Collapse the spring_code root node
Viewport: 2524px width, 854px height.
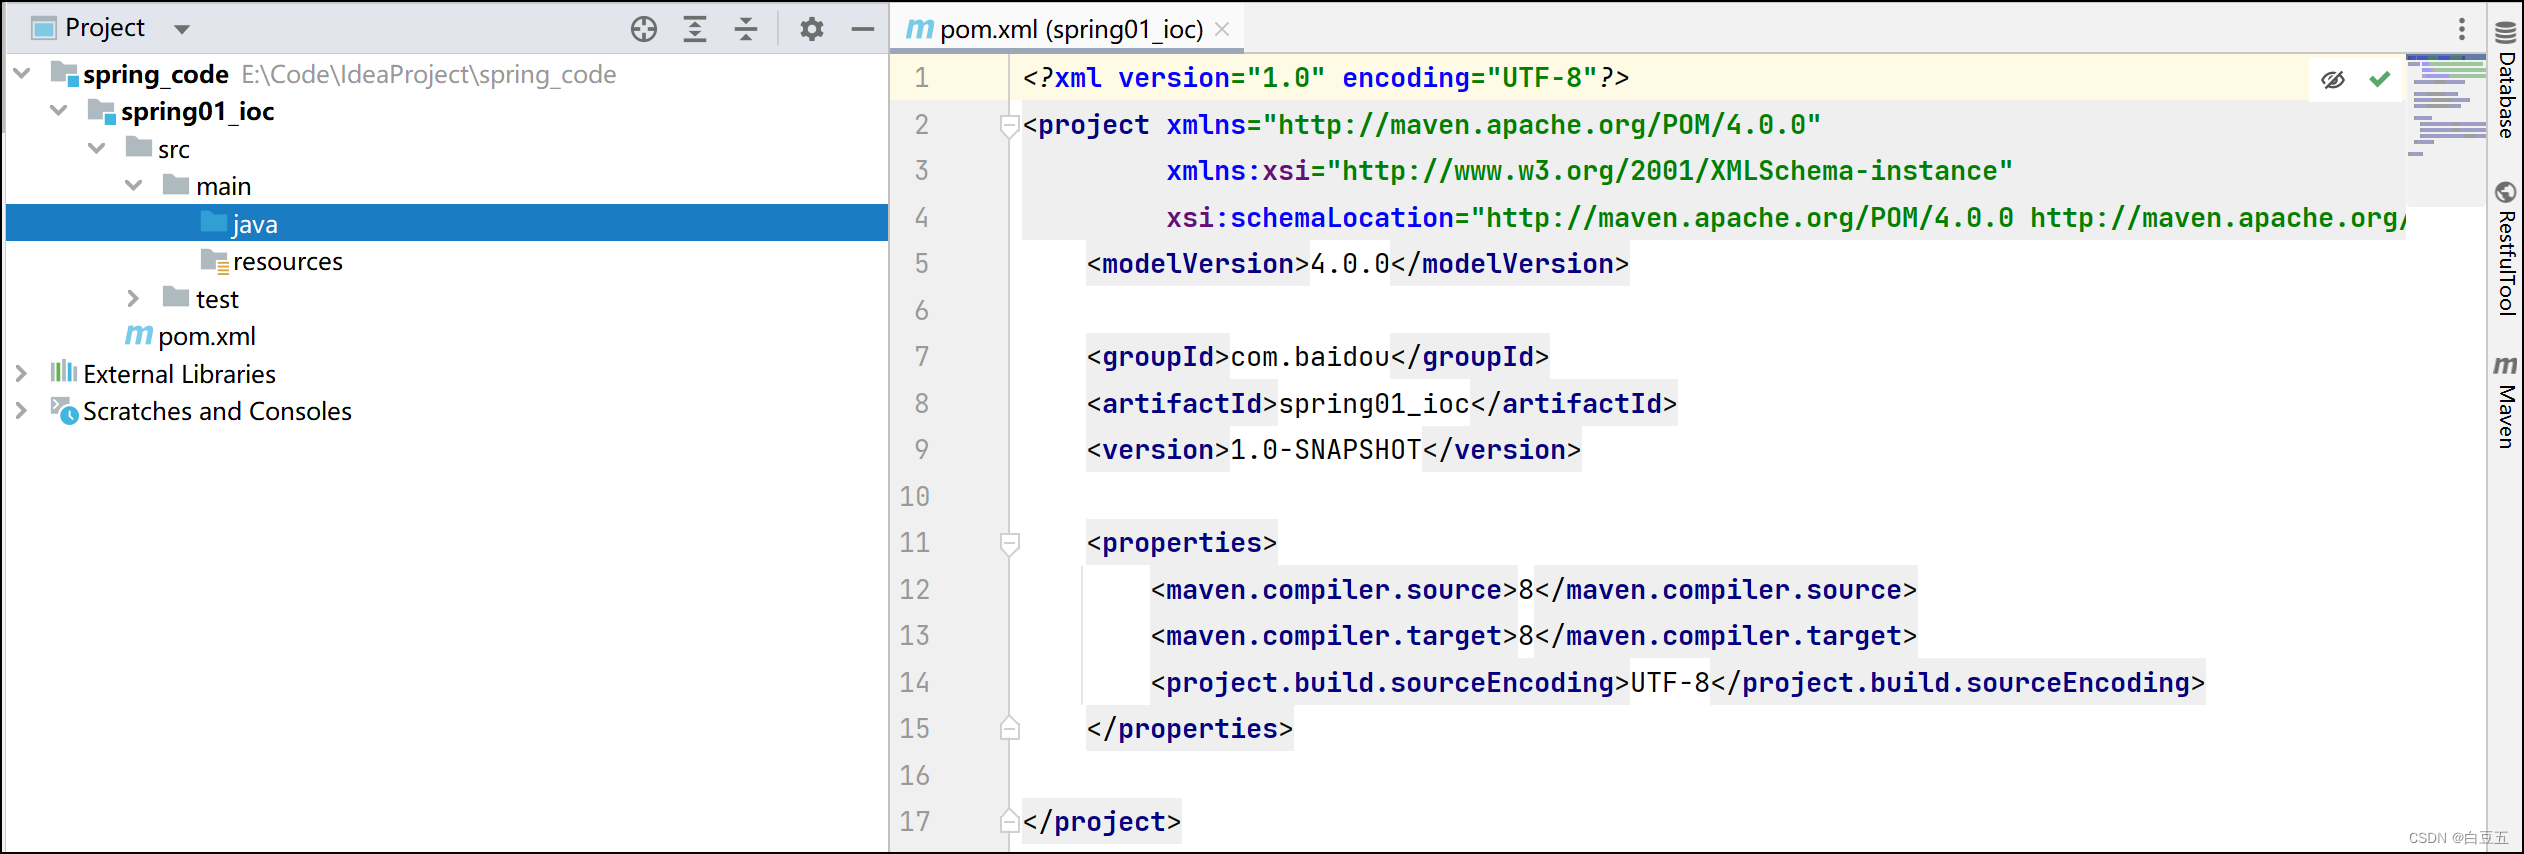(x=22, y=73)
